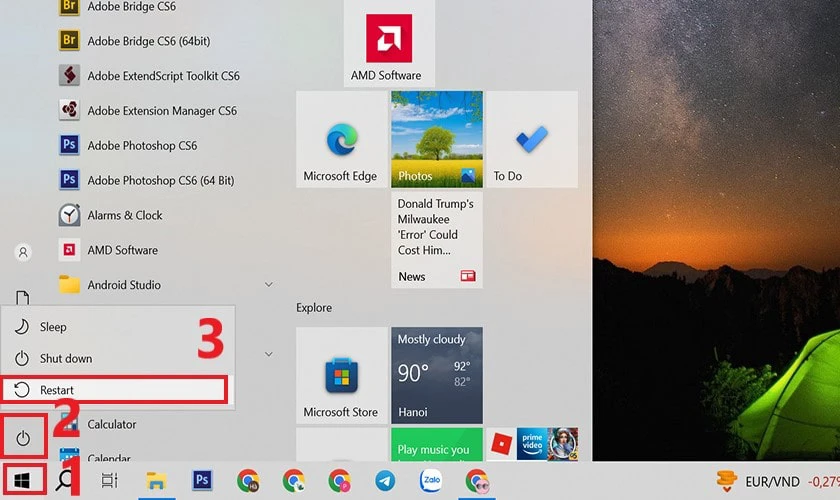Open Documents icon in the Start rail
Image resolution: width=840 pixels, height=500 pixels.
pos(22,297)
